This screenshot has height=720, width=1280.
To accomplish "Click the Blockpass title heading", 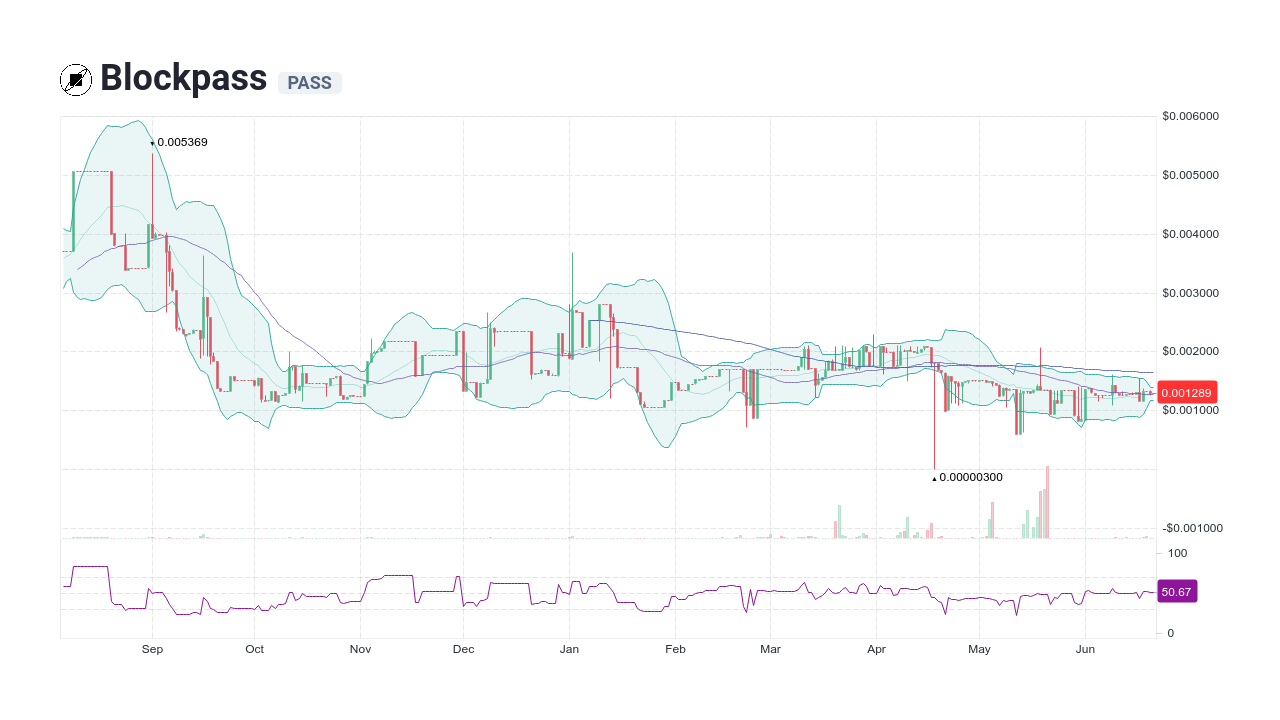I will click(x=183, y=78).
